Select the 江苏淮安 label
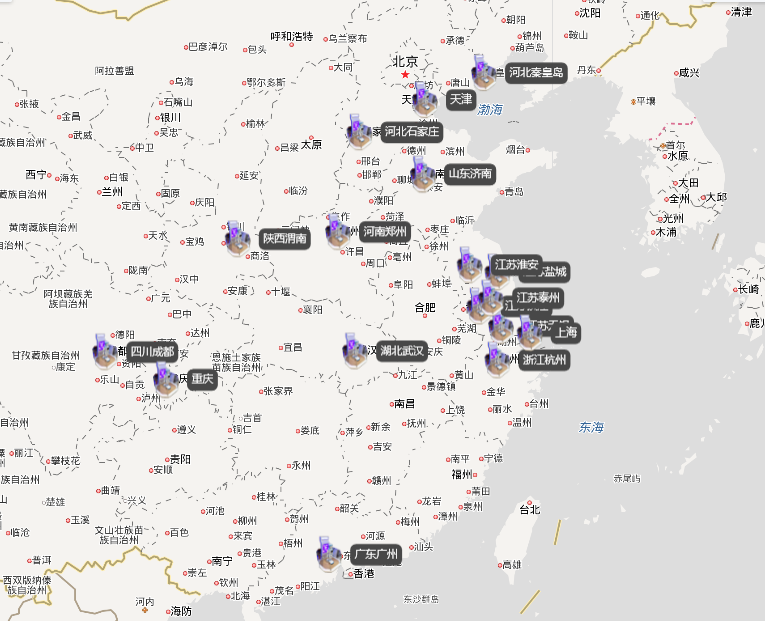 pos(516,265)
